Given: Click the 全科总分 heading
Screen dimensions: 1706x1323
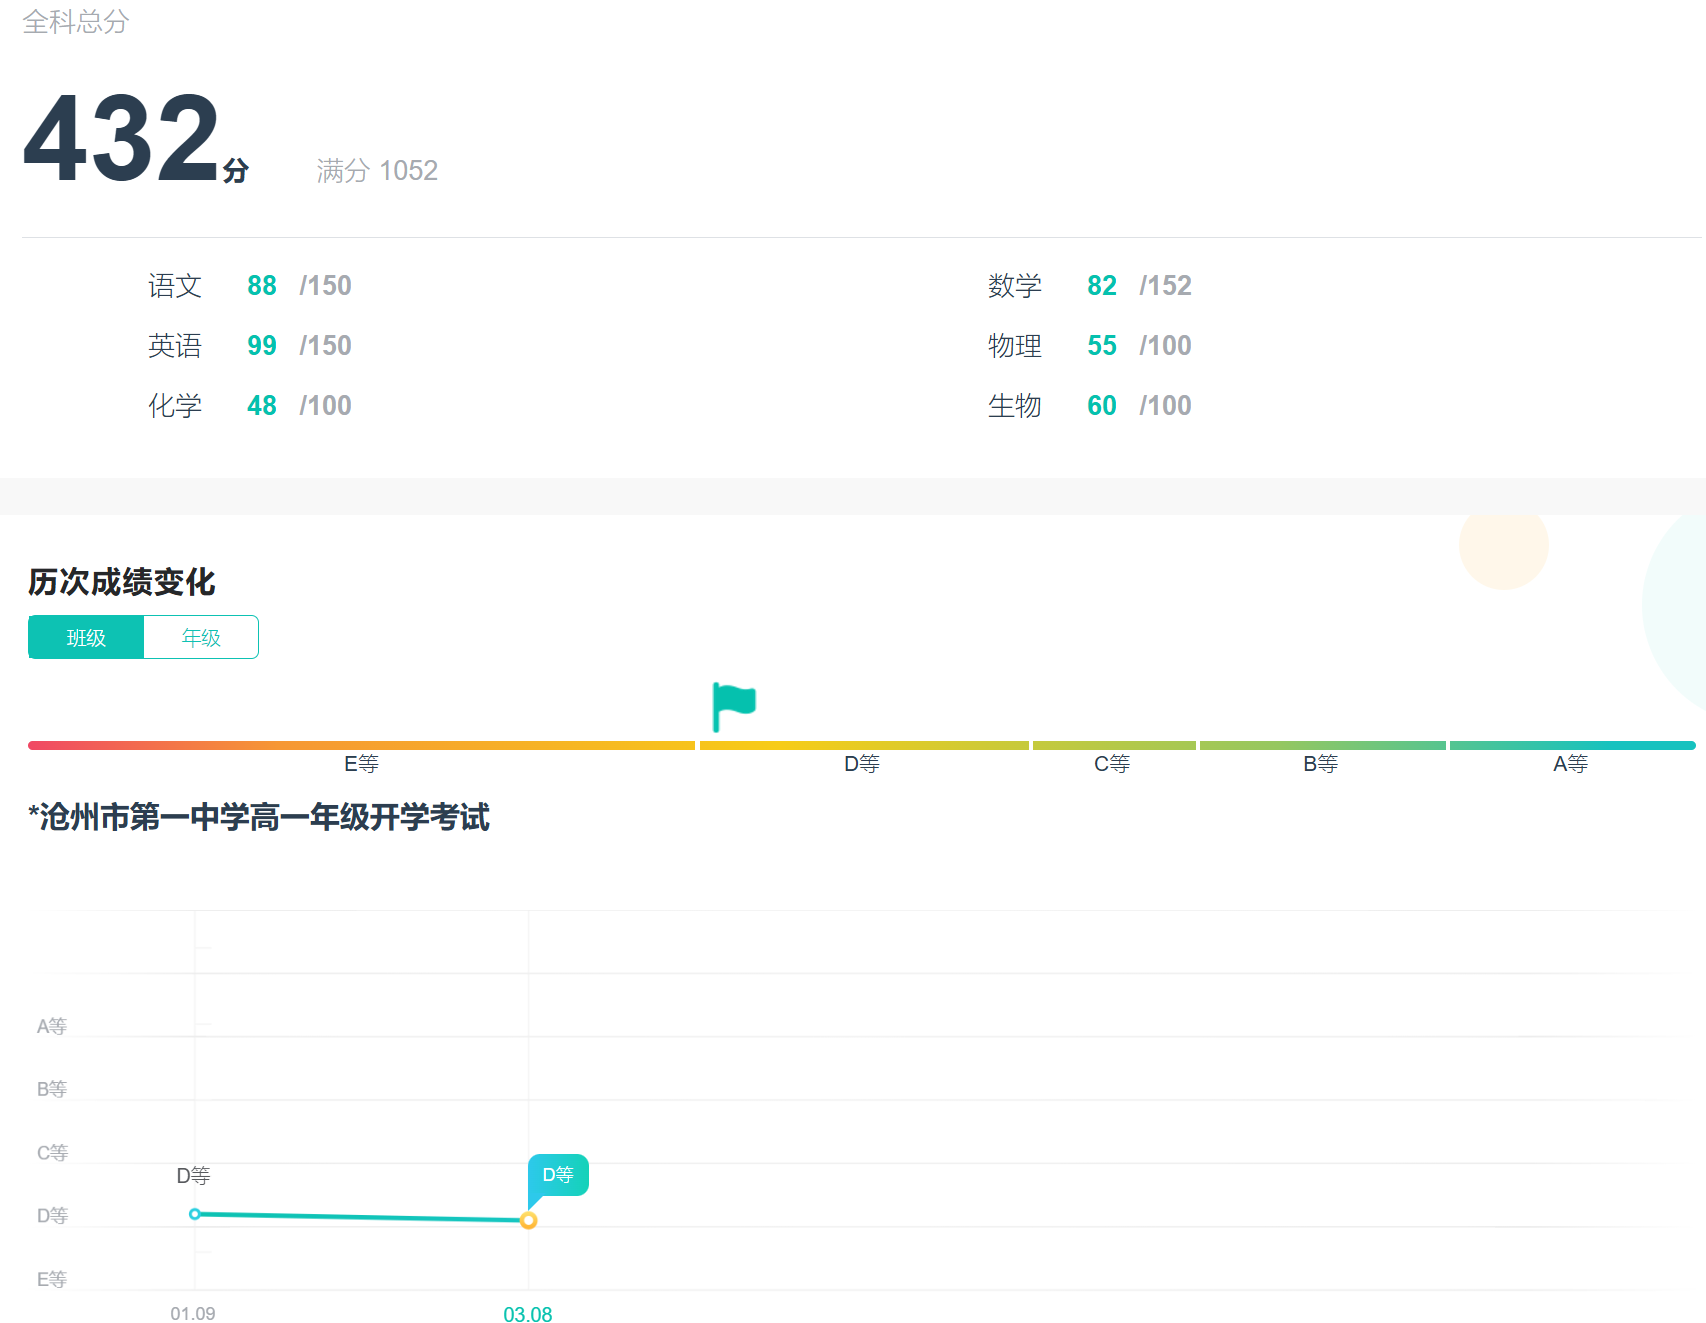Looking at the screenshot, I should [x=76, y=22].
